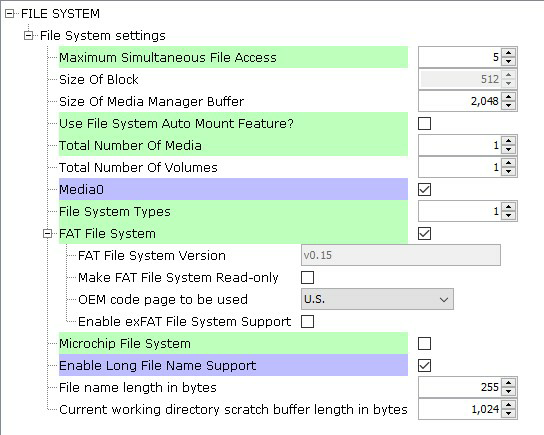Viewport: 544px width, 435px height.
Task: Select the Size Of Media Manager Buffer row
Action: [151, 101]
